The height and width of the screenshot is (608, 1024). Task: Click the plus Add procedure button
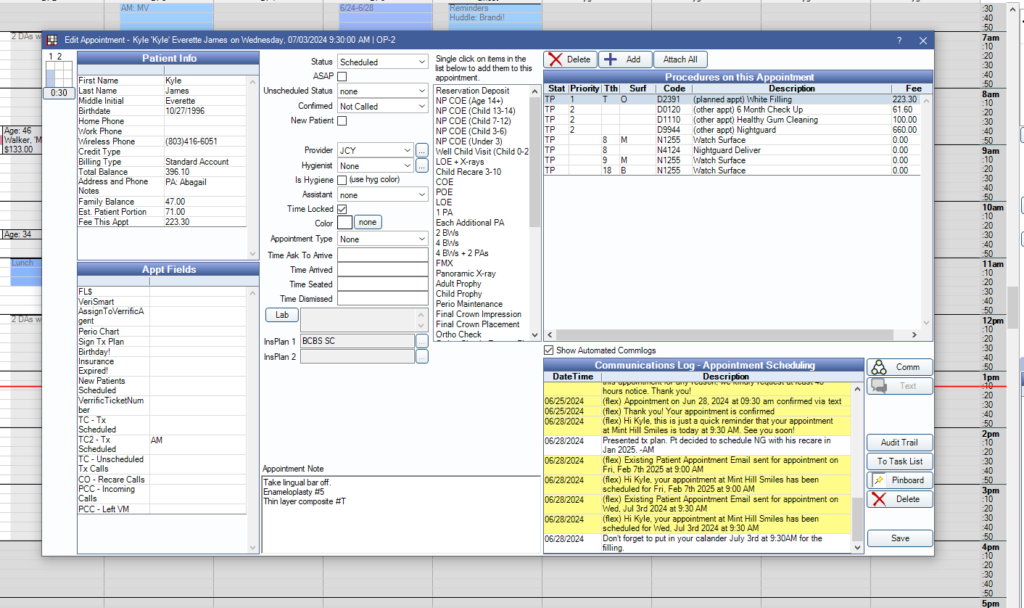[x=625, y=59]
